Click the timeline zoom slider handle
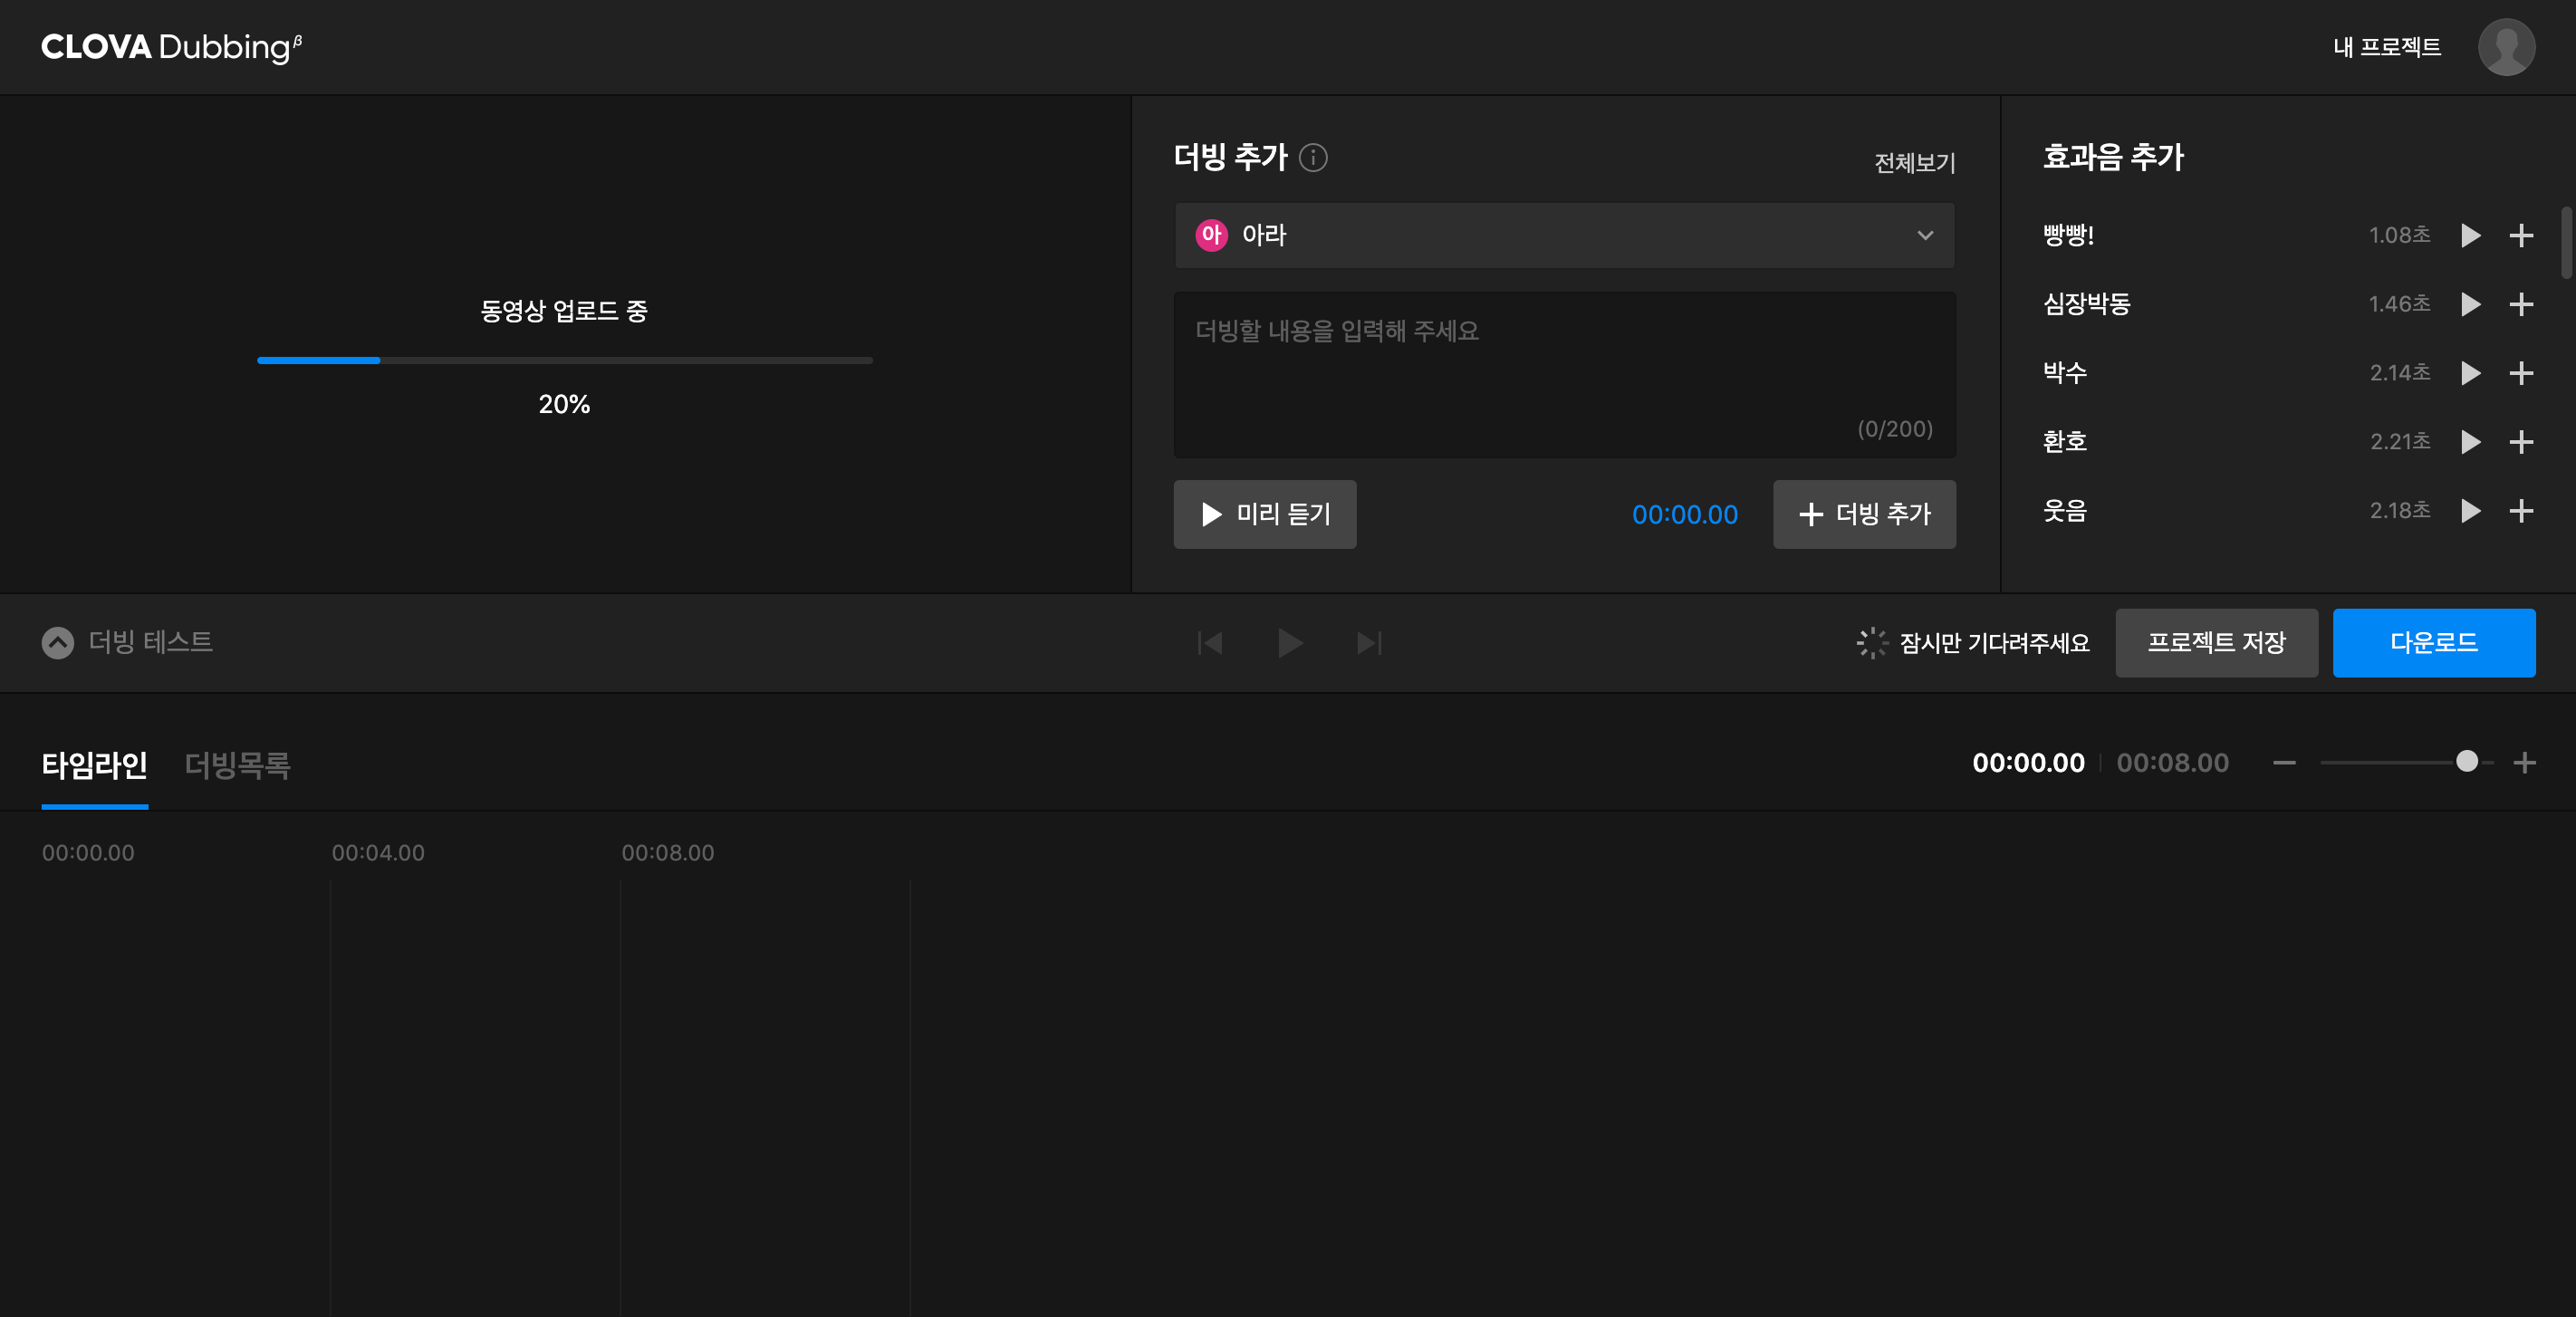 pos(2467,762)
